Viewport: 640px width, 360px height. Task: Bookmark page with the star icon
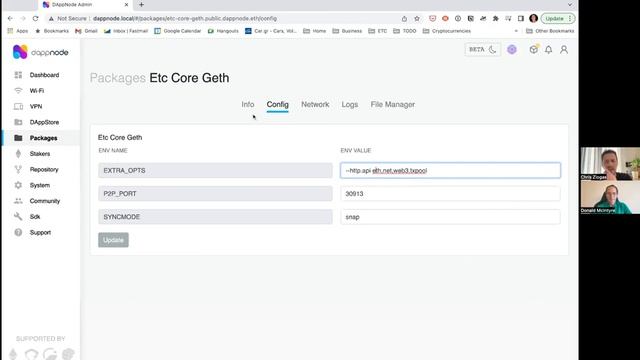point(417,19)
